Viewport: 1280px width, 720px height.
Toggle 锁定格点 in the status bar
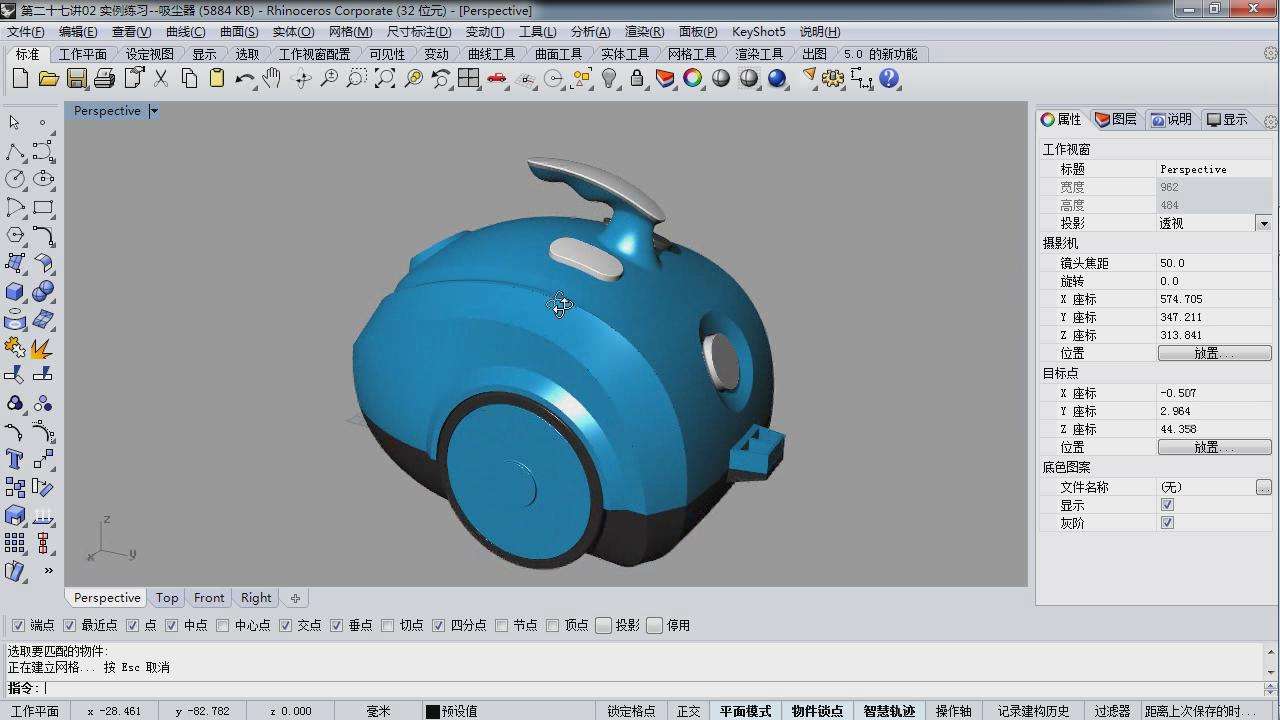tap(631, 711)
